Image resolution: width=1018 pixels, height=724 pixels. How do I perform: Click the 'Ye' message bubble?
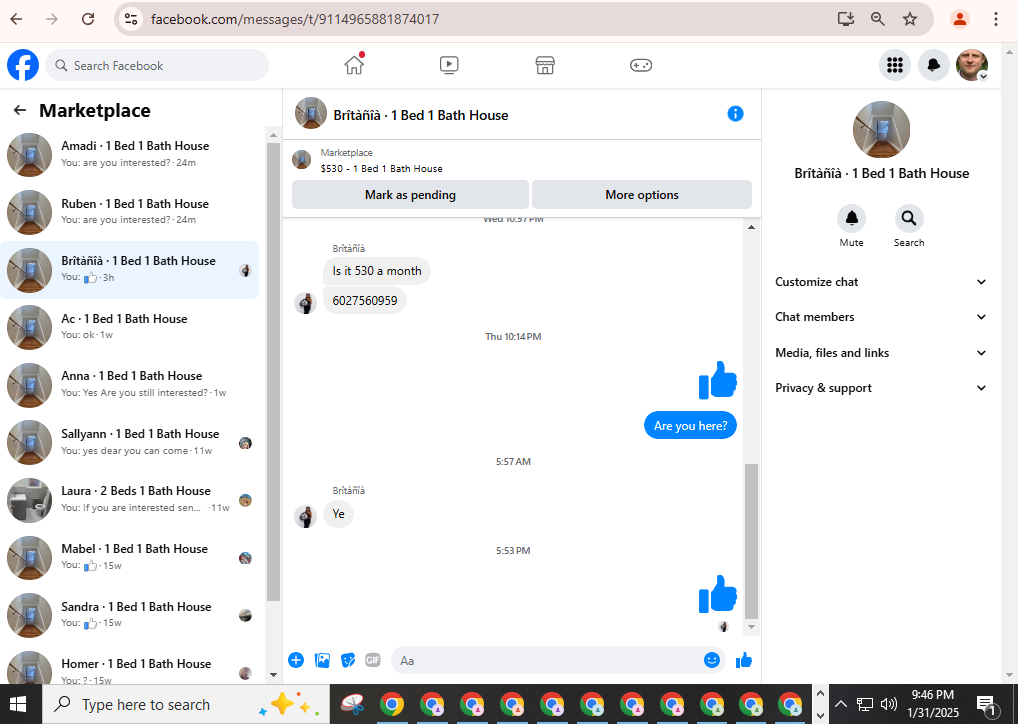338,514
